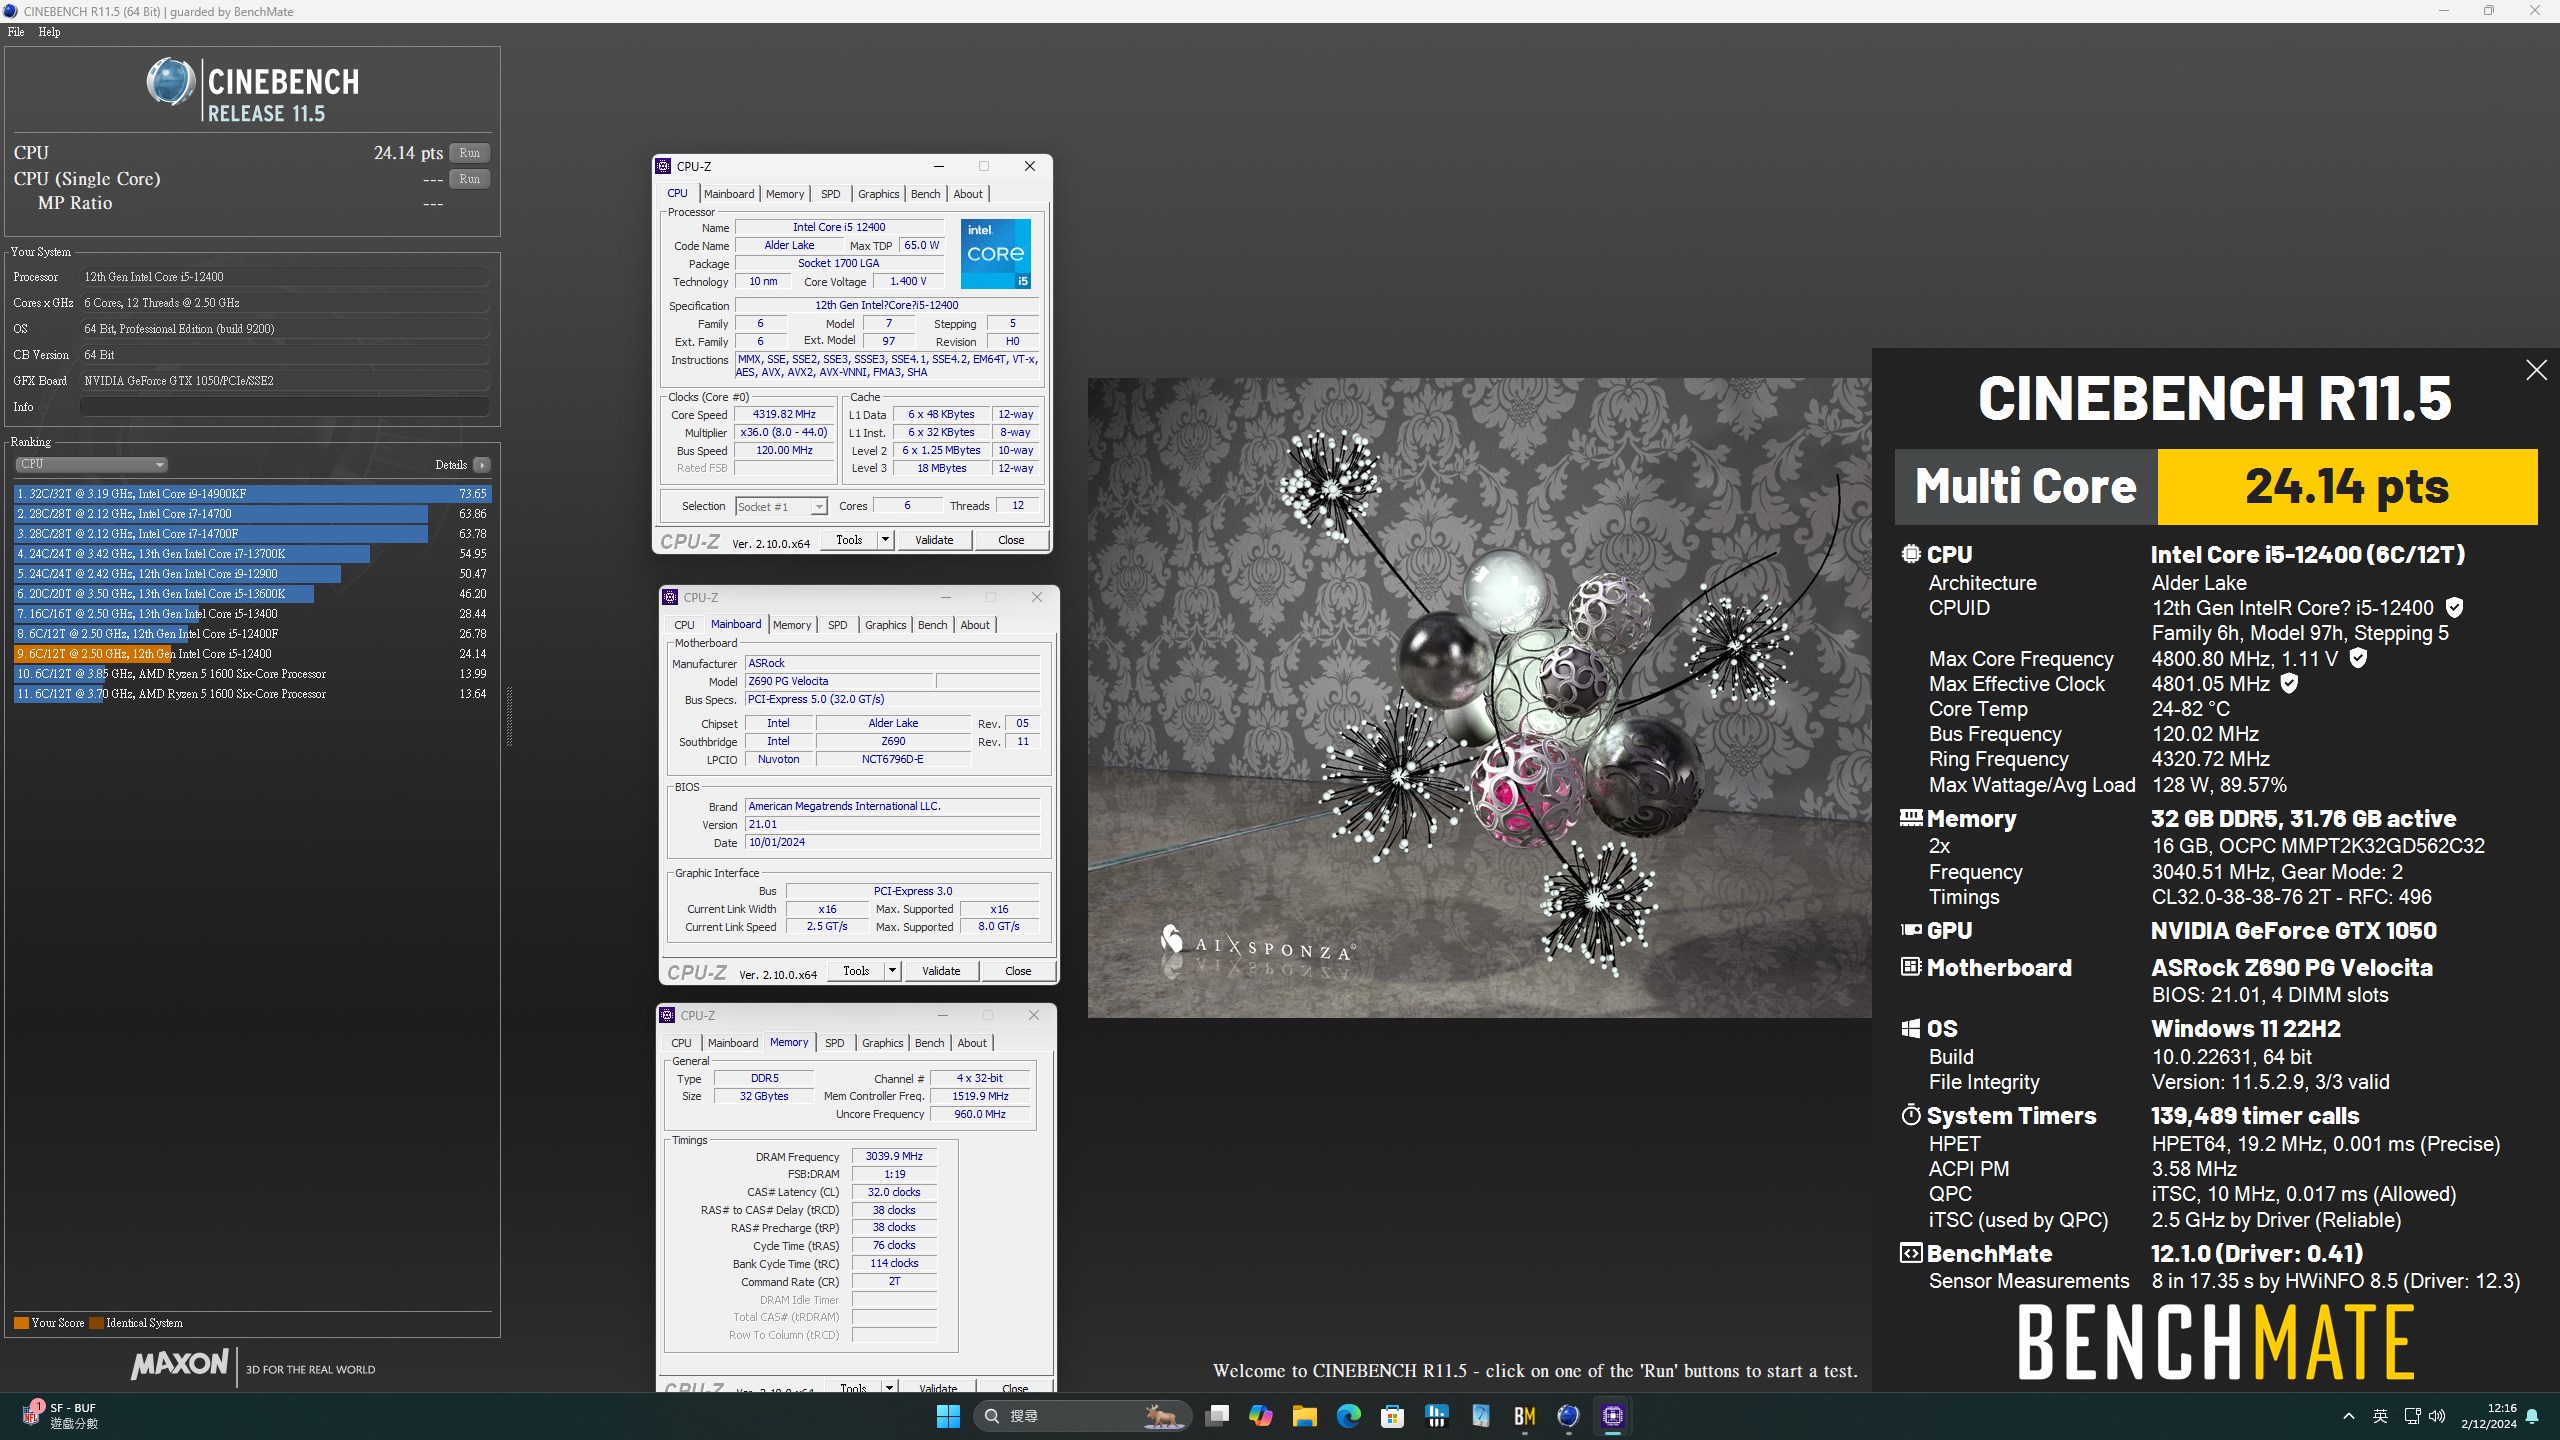Run the CPU (Single Core) benchmark
2560x1440 pixels.
click(469, 179)
